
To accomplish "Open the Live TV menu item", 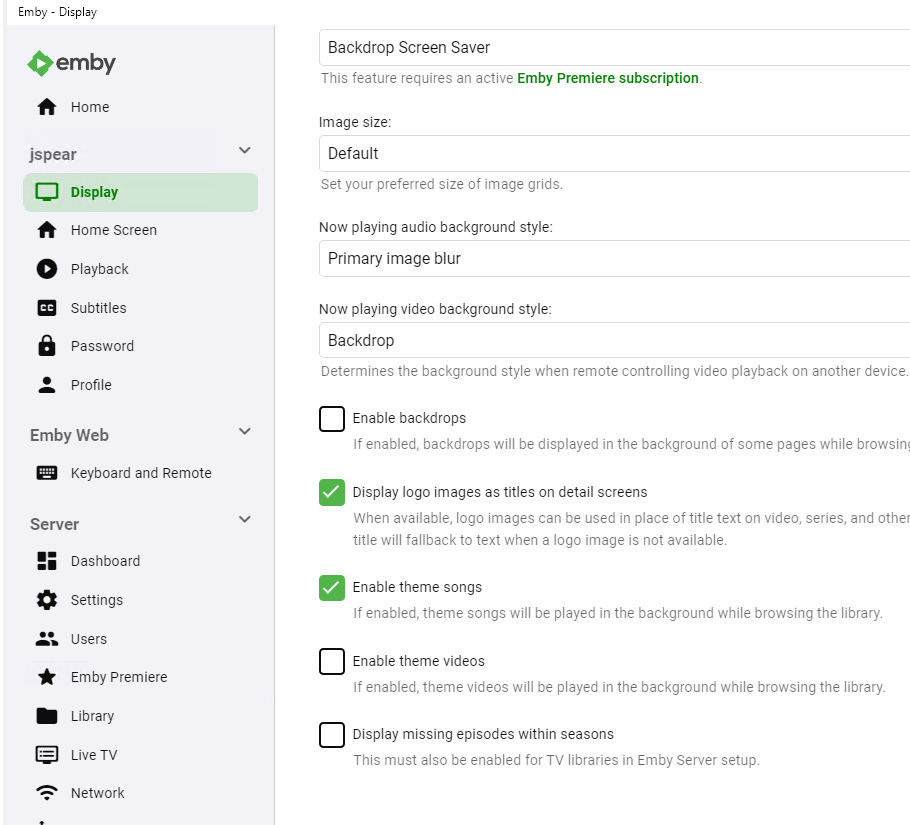I will (94, 755).
